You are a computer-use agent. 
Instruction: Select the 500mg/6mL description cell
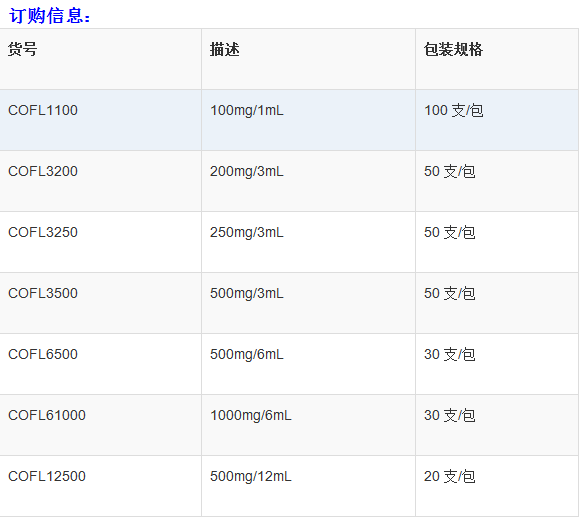click(x=308, y=364)
